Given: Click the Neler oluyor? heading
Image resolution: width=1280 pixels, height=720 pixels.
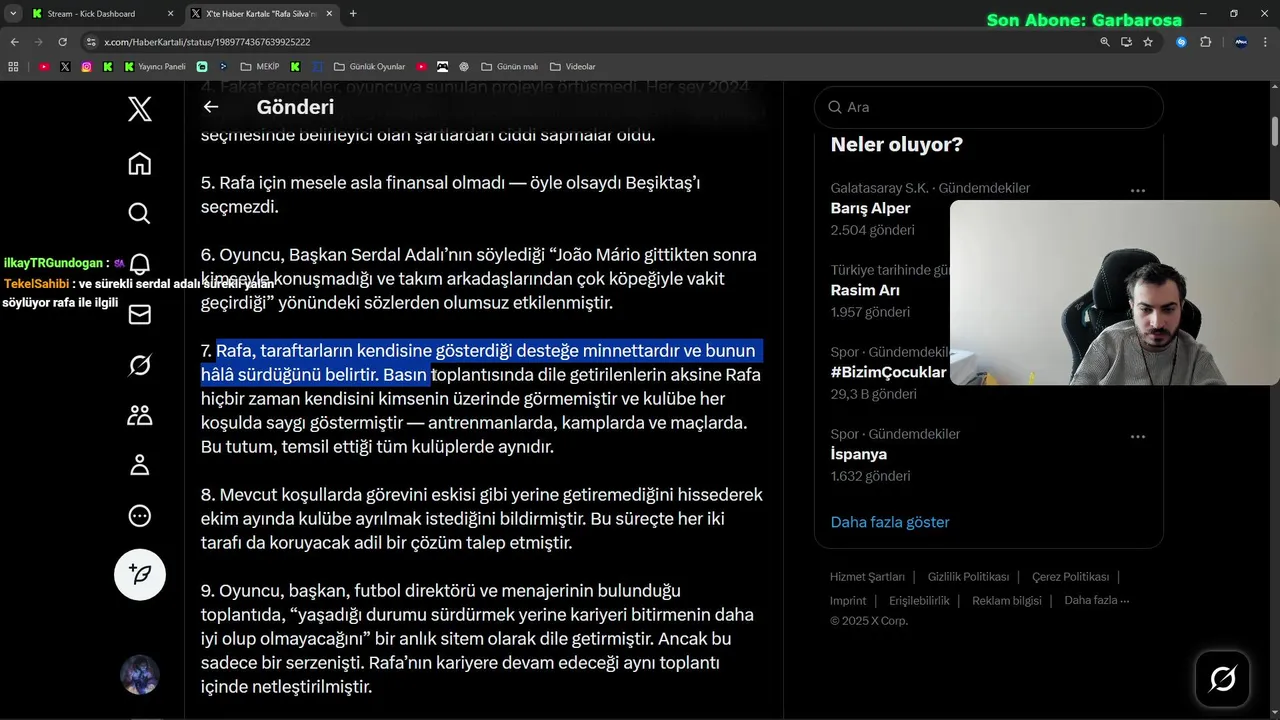Looking at the screenshot, I should point(896,144).
